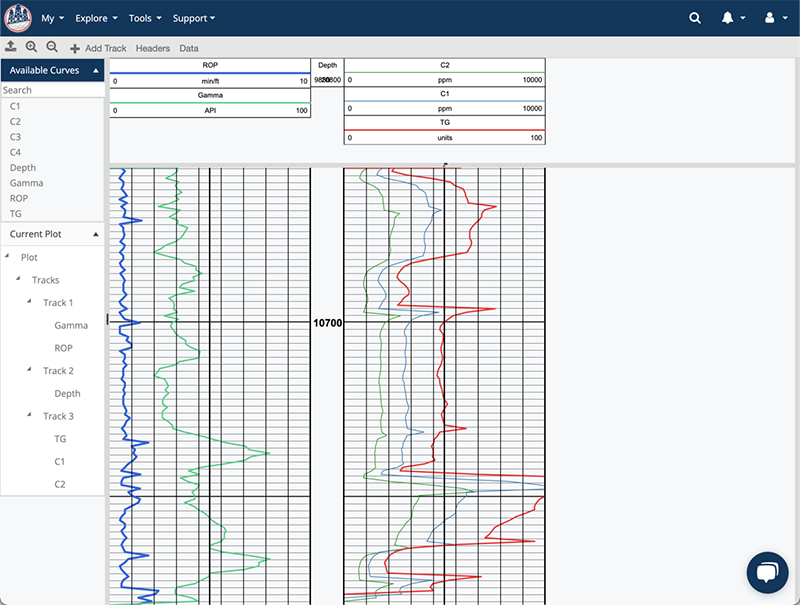Click the company logo in header

18,18
